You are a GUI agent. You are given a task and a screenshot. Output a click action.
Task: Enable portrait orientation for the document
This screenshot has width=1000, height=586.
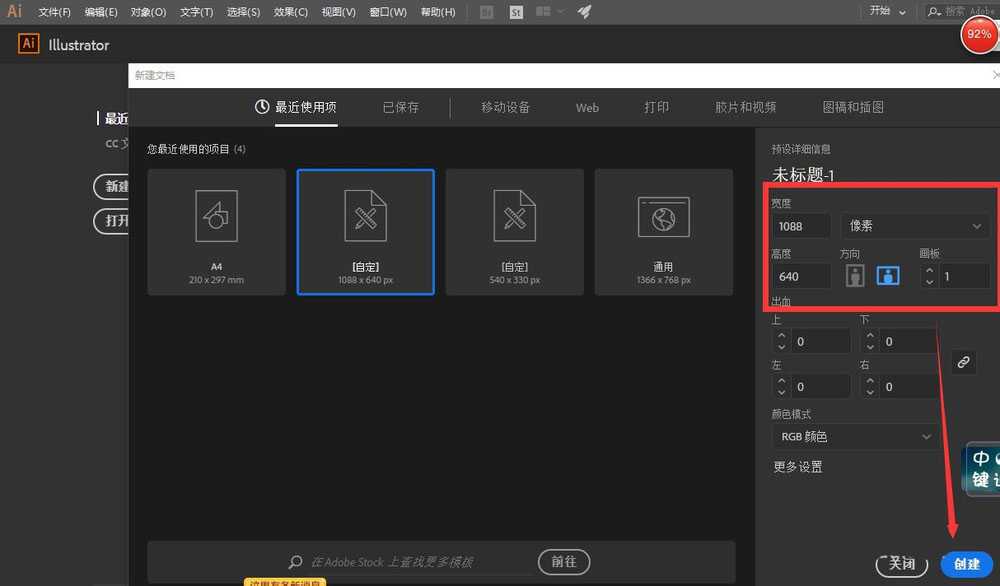click(x=855, y=275)
